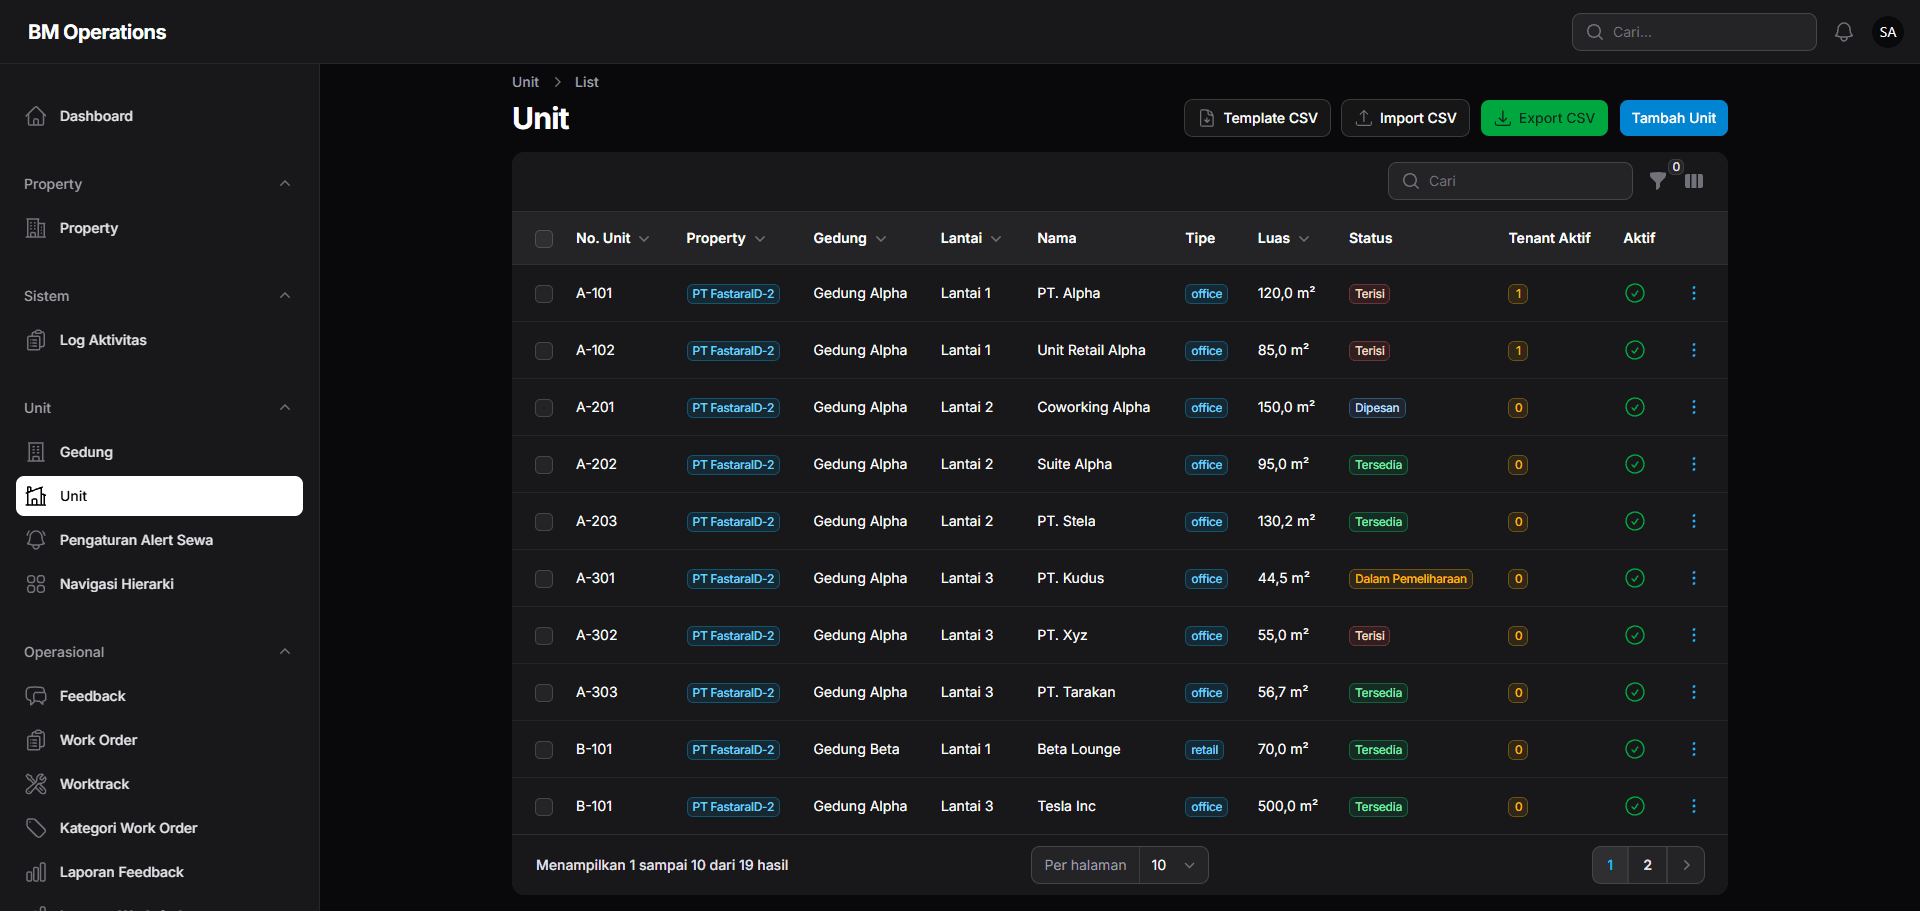Click the green Export CSV button
Viewport: 1920px width, 911px height.
pos(1544,118)
